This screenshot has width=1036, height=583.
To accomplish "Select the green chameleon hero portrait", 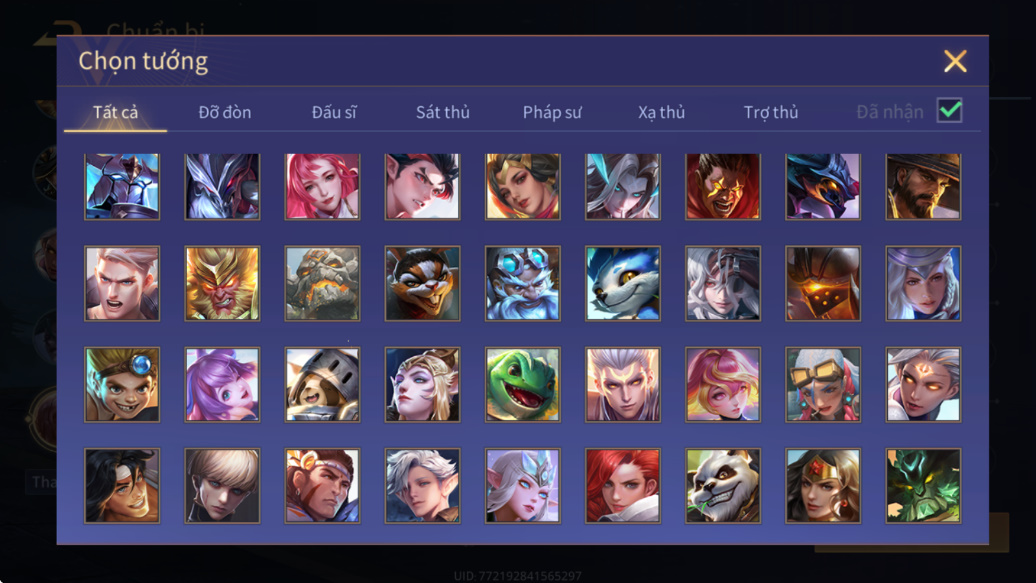I will pyautogui.click(x=523, y=385).
